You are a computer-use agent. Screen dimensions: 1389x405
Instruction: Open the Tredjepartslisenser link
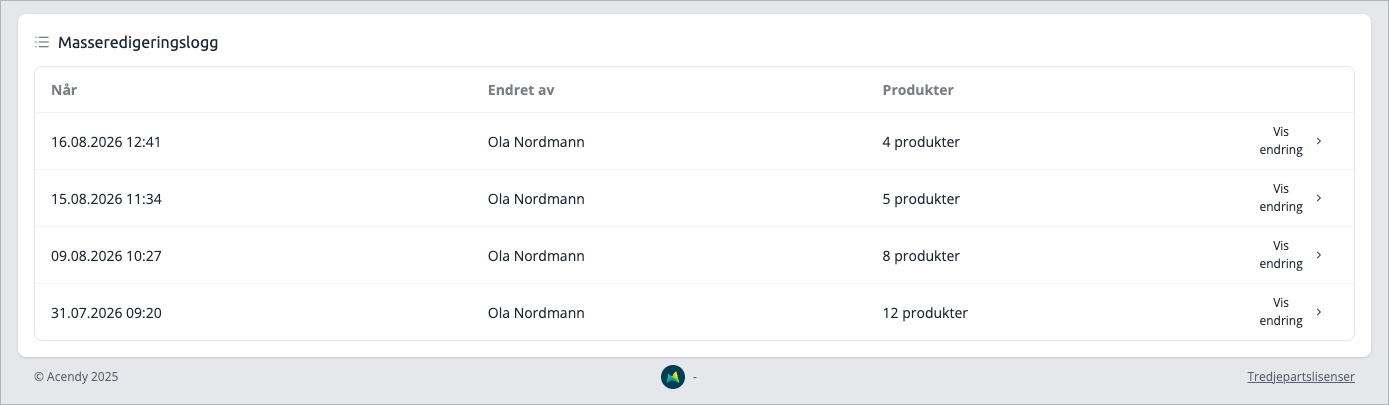[1301, 377]
